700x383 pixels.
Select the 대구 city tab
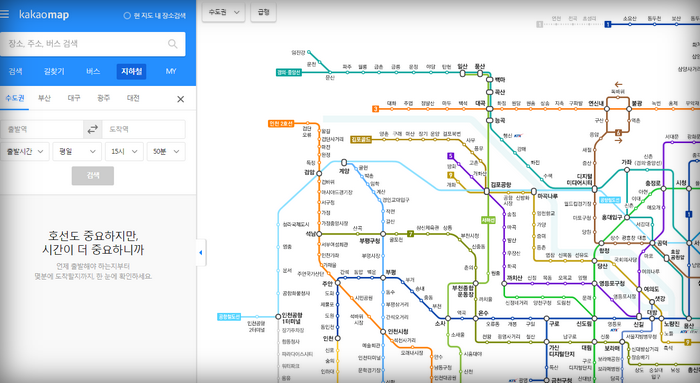point(74,98)
